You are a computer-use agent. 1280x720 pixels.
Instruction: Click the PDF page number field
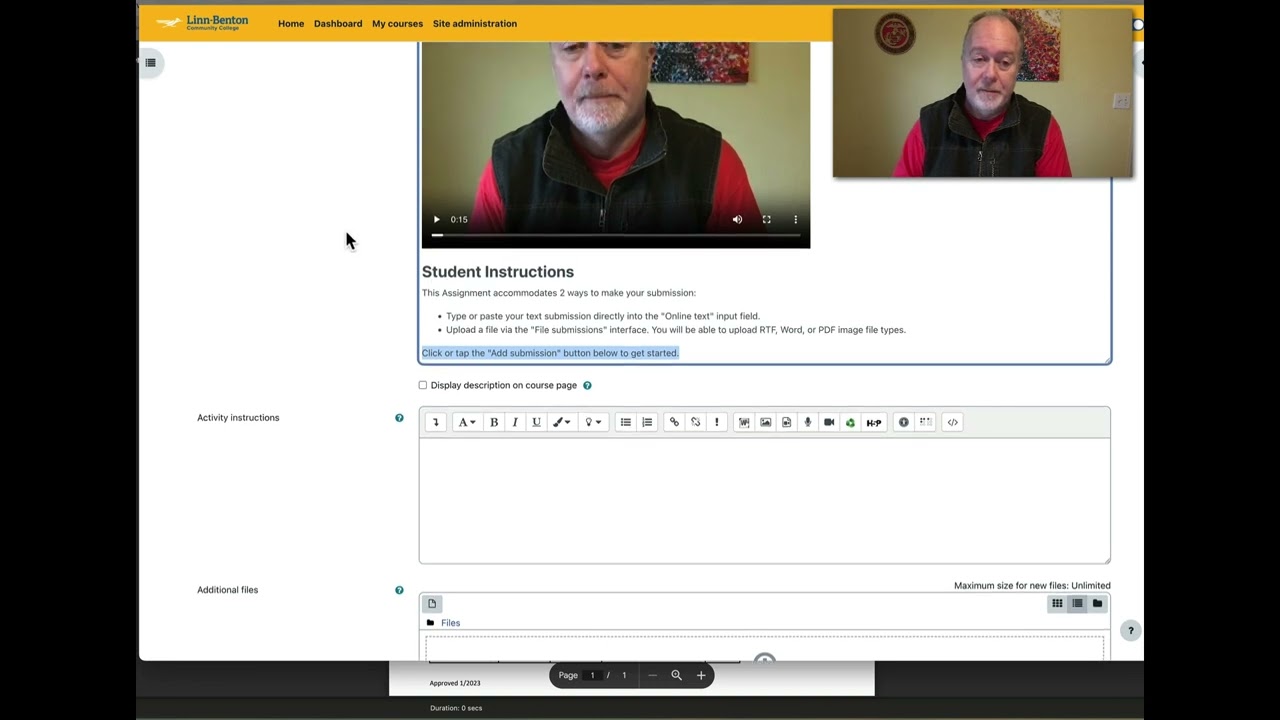592,675
